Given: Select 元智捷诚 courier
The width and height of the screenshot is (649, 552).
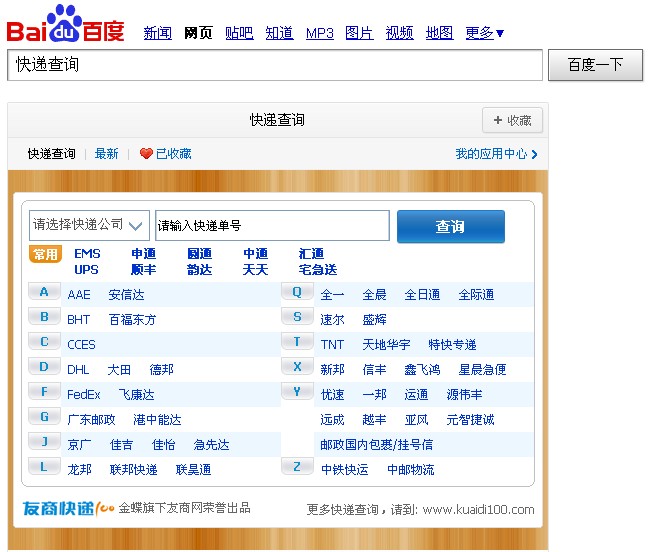Looking at the screenshot, I should click(470, 420).
